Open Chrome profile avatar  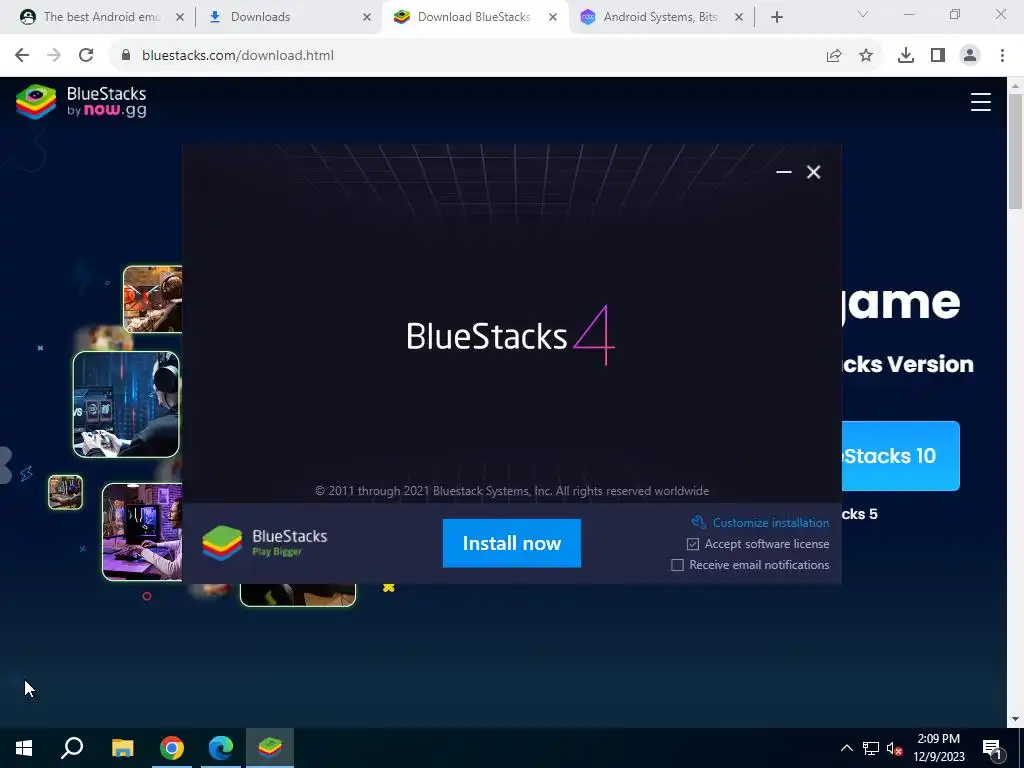(970, 56)
